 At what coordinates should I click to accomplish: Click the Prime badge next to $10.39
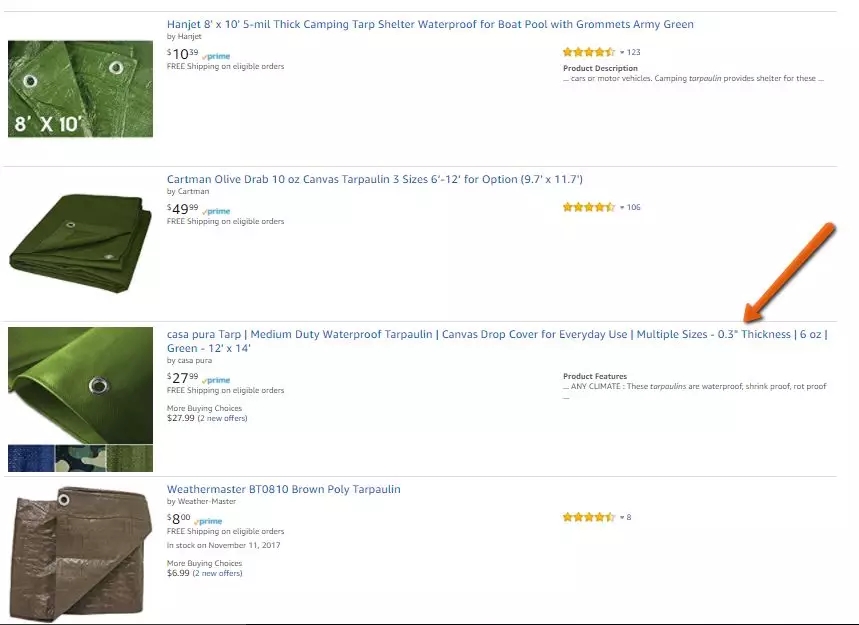(x=216, y=56)
